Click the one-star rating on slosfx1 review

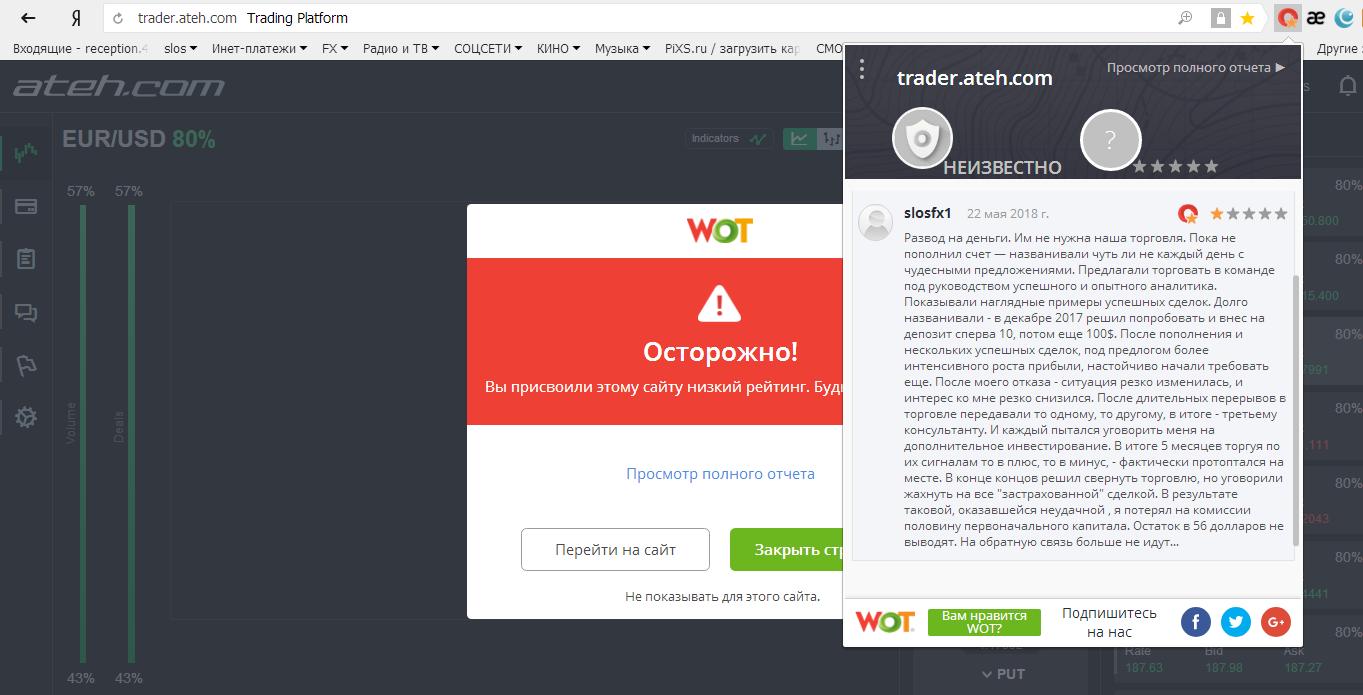(1217, 214)
